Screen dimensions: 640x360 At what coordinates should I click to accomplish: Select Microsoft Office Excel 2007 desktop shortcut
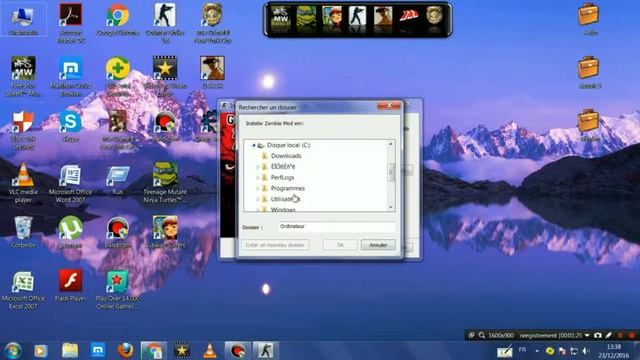[x=23, y=290]
